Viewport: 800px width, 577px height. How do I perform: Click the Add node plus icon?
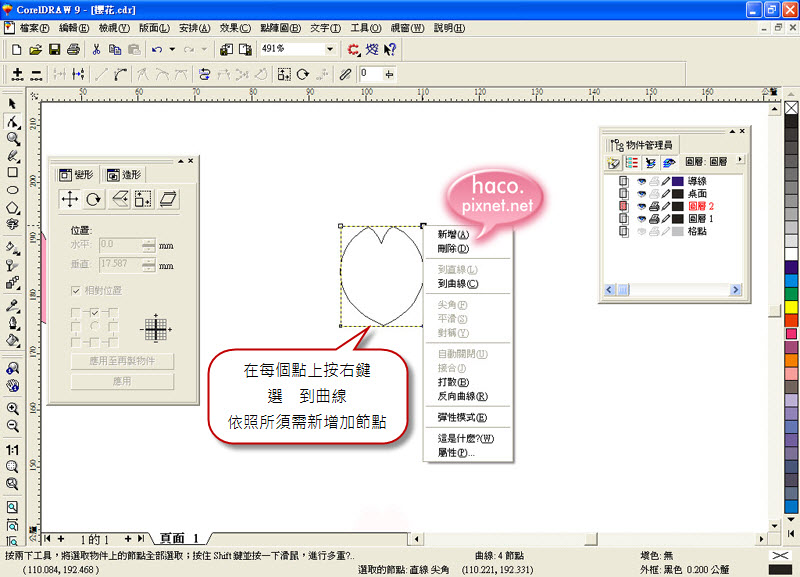[x=17, y=74]
